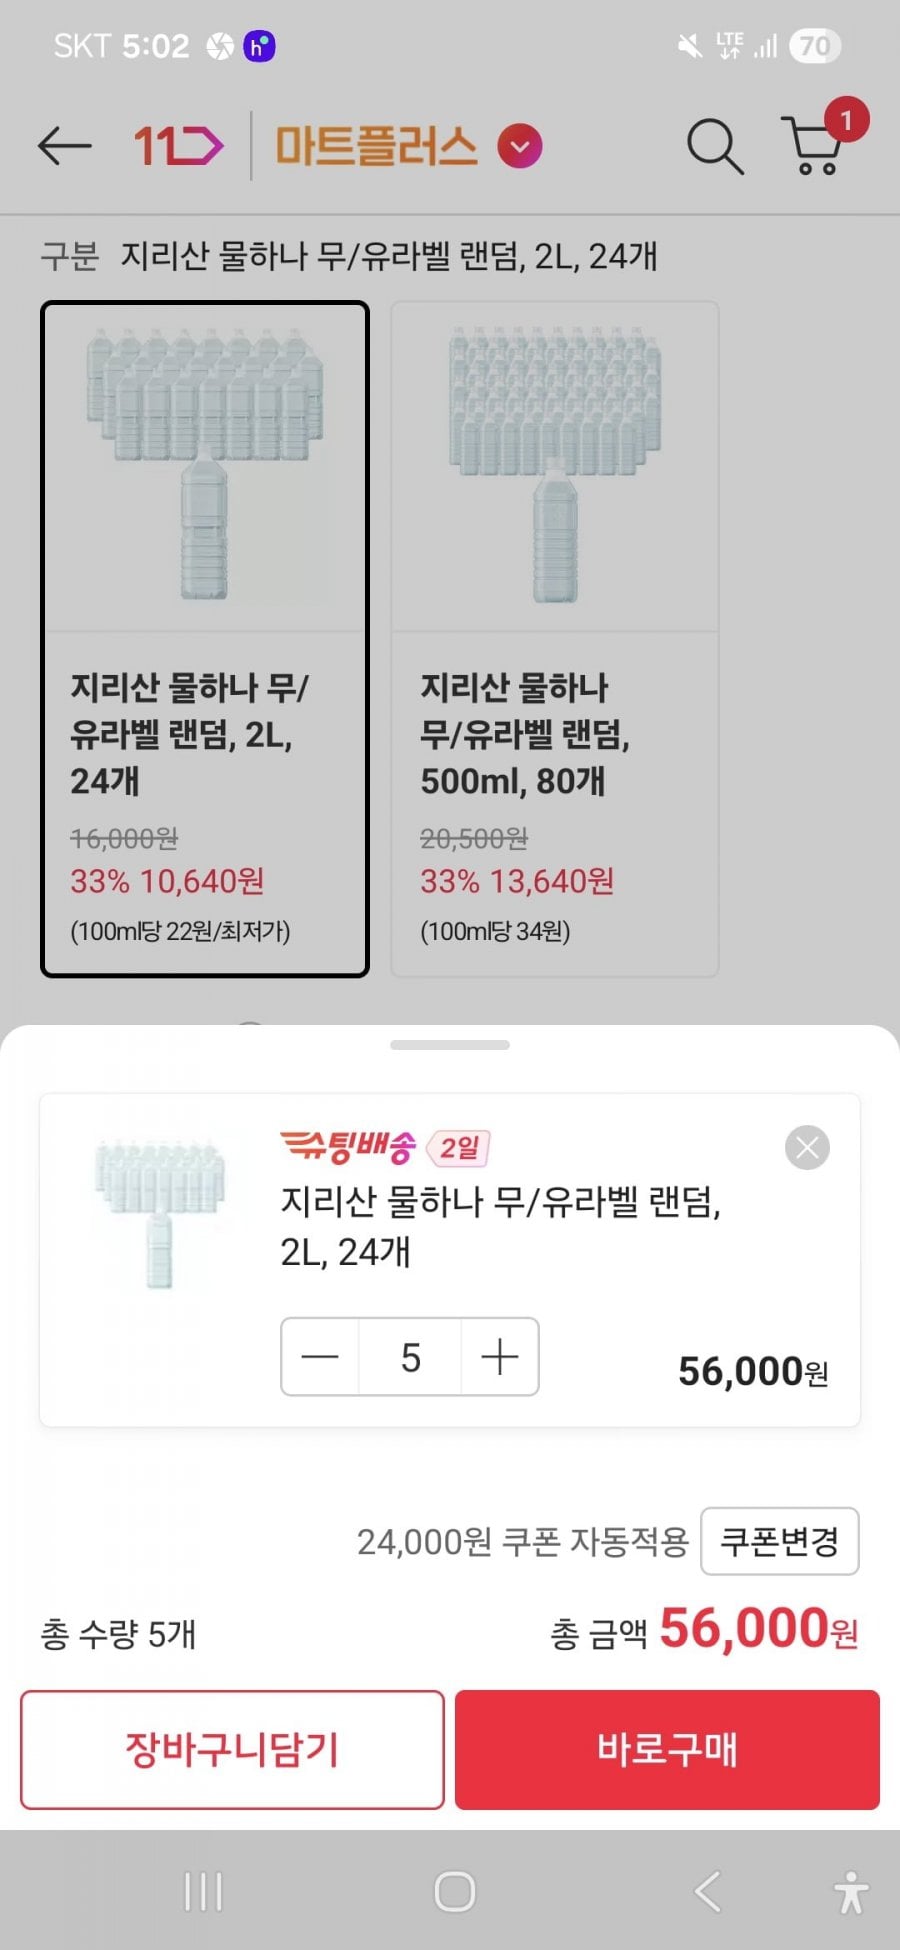This screenshot has height=1950, width=900.
Task: Tap the 슈팅배송 delivery badge
Action: [x=347, y=1147]
